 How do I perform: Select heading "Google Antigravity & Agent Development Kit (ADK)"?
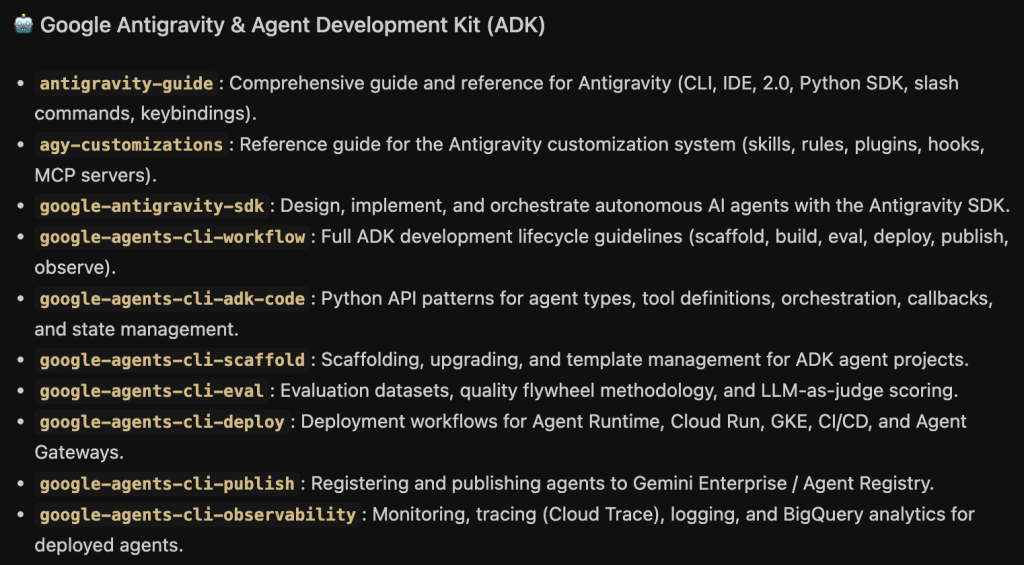click(x=293, y=25)
